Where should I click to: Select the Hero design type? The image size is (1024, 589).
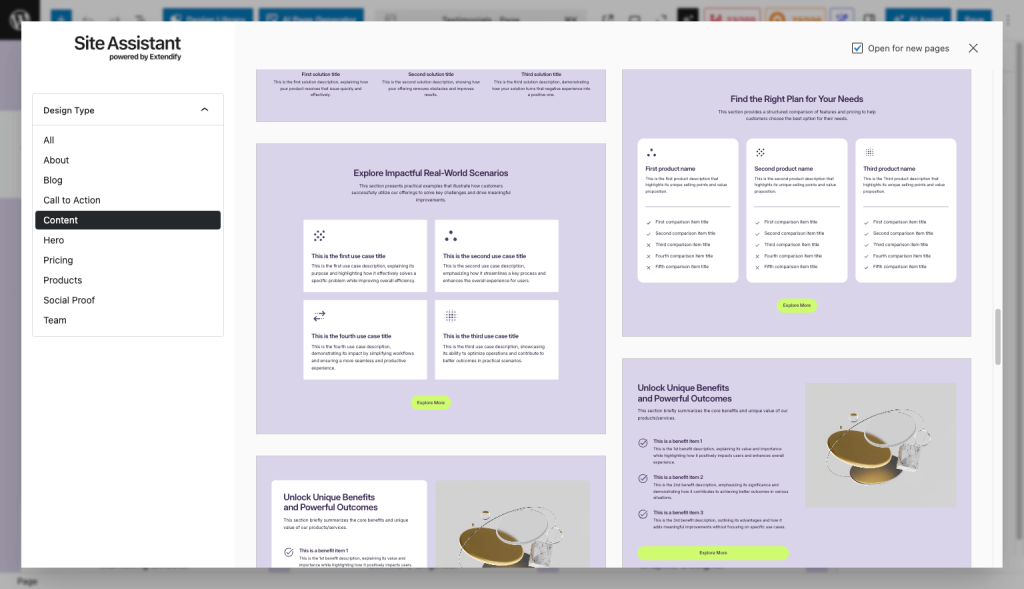[54, 240]
